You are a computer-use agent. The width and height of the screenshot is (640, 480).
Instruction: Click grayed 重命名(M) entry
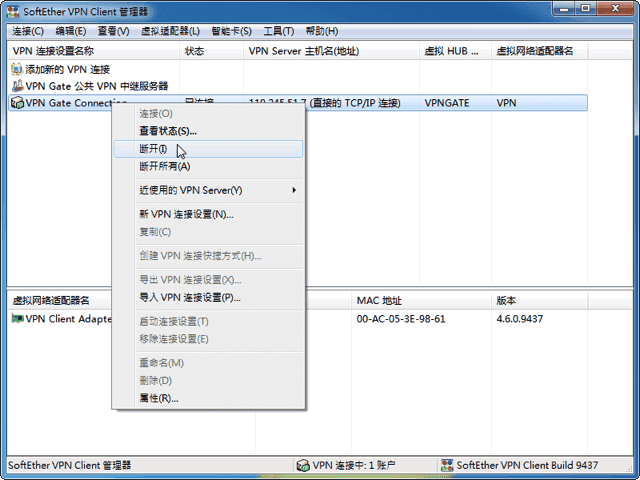tap(208, 363)
